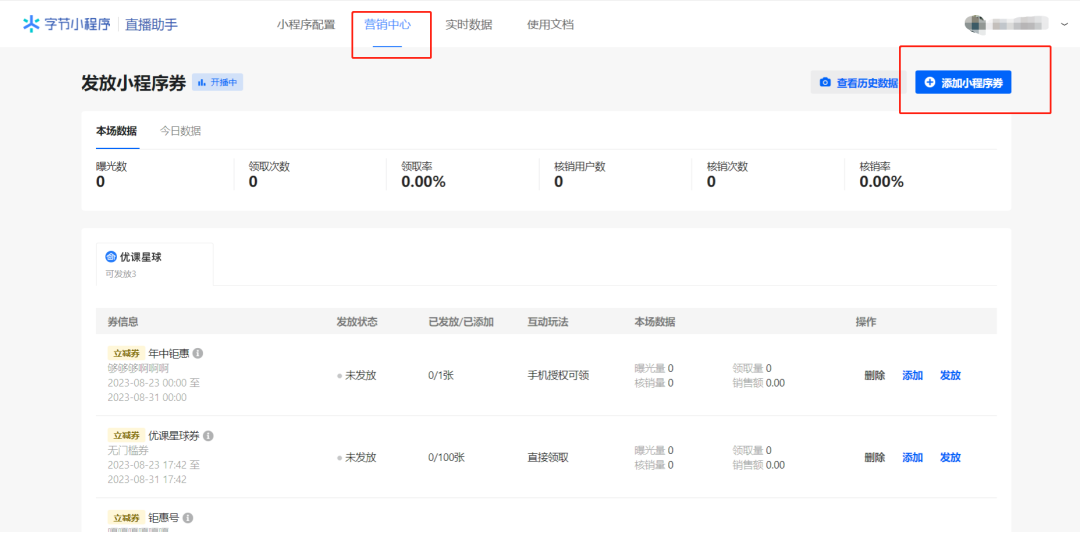
Task: Delete the 优课星球券 coupon row
Action: [x=874, y=457]
